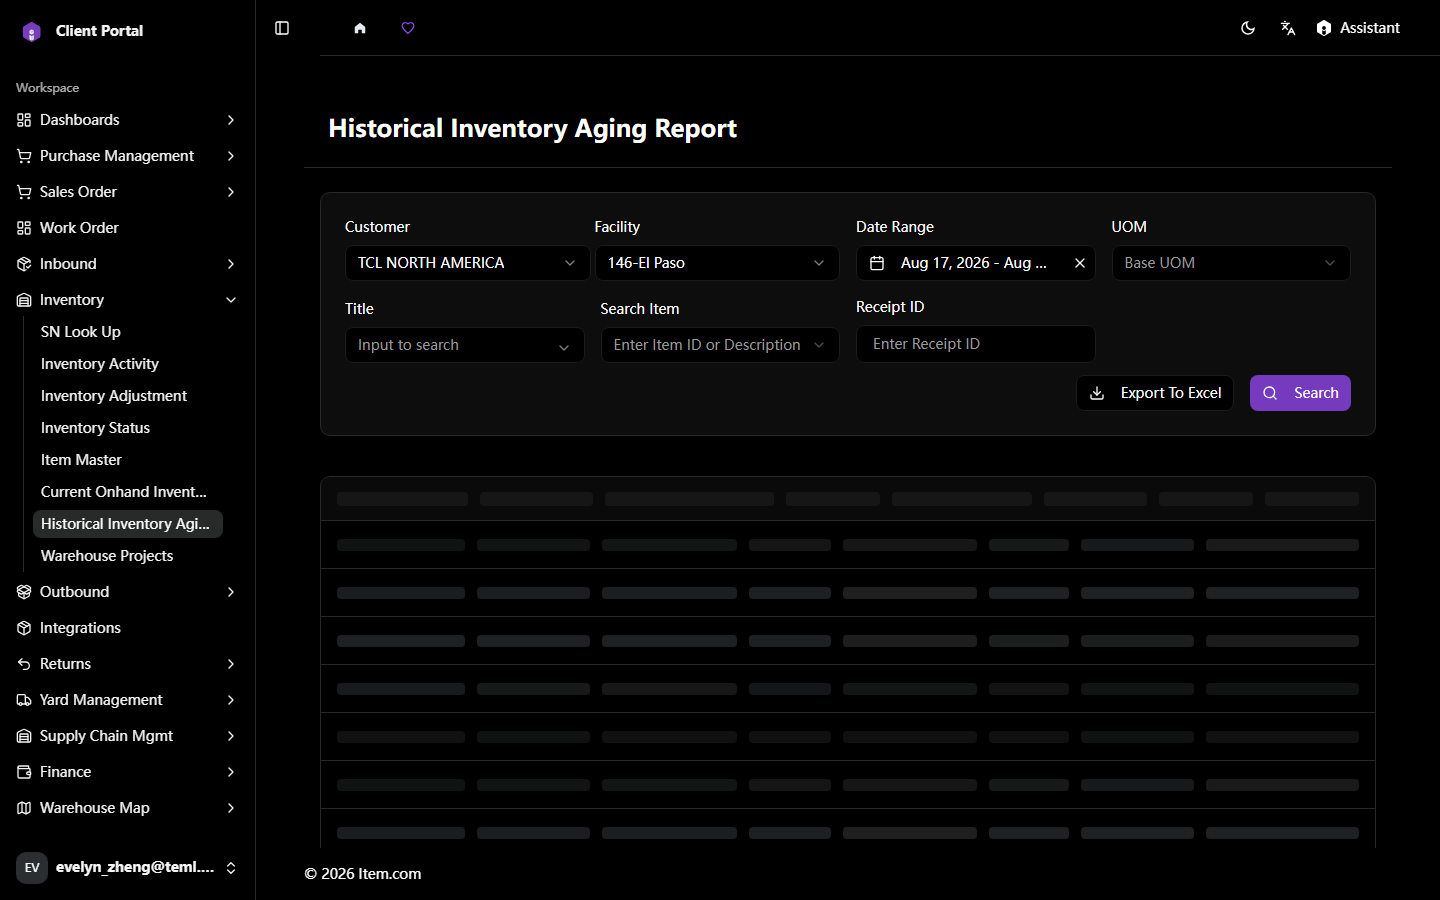Open Integrations page
Image resolution: width=1440 pixels, height=900 pixels.
pyautogui.click(x=128, y=628)
